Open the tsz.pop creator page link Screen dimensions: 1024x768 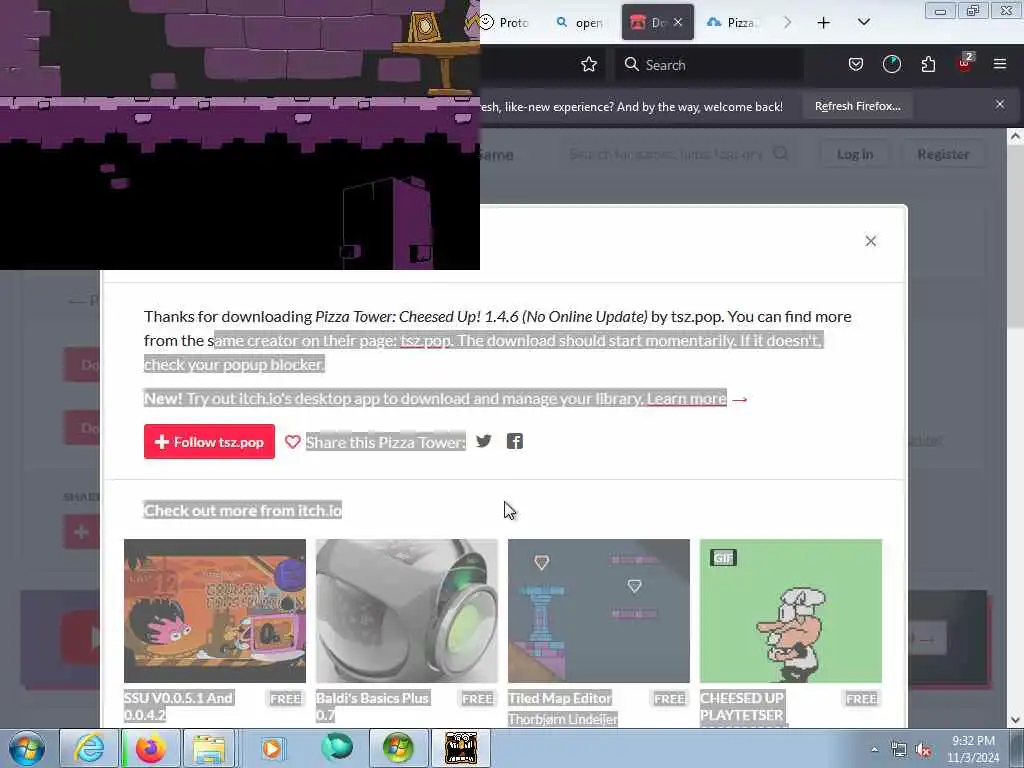424,340
